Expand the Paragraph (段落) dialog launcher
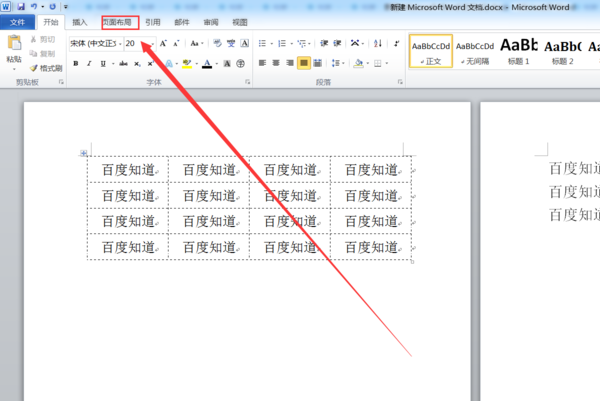Image resolution: width=600 pixels, height=401 pixels. pos(400,82)
